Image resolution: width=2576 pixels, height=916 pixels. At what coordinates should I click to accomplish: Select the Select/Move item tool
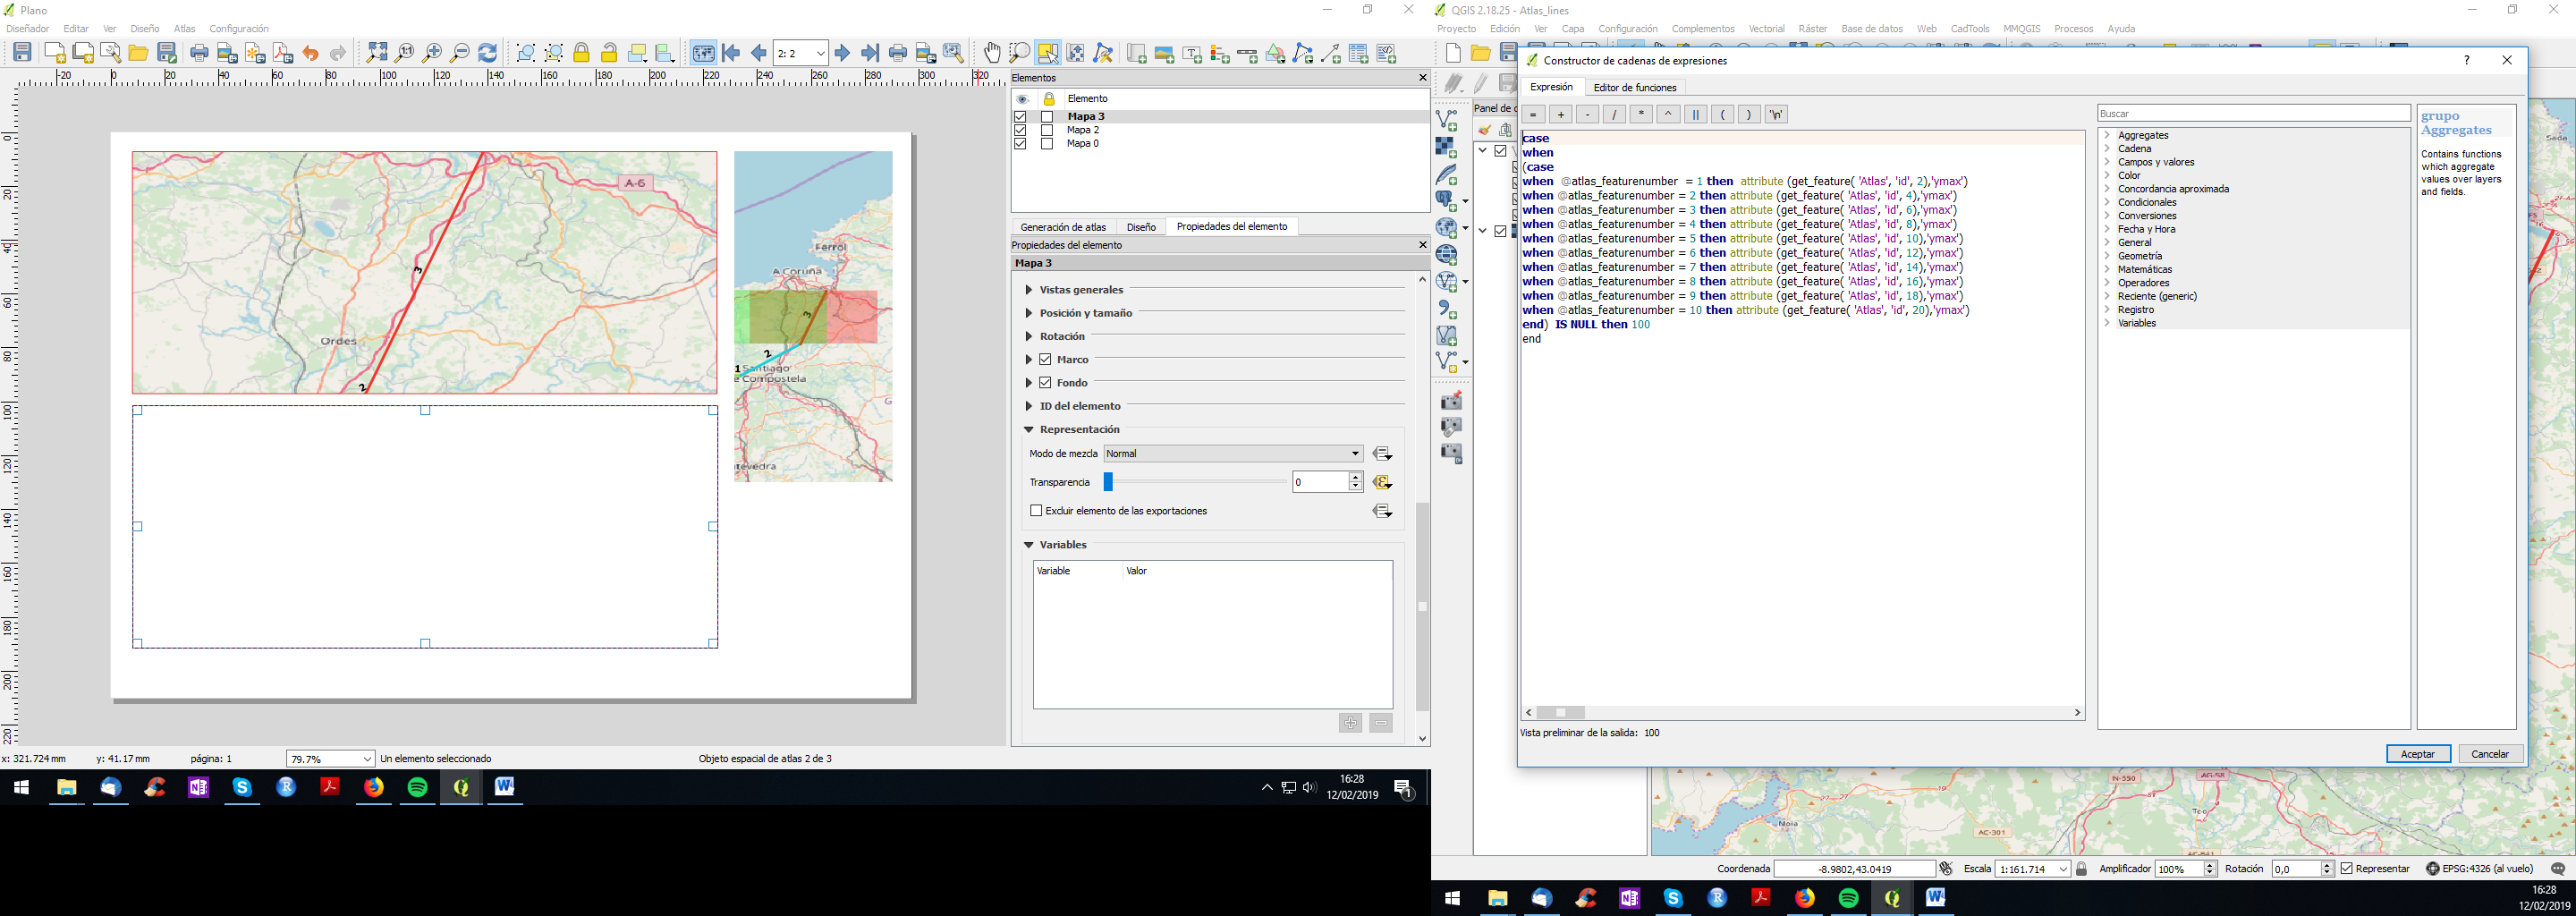(1048, 53)
